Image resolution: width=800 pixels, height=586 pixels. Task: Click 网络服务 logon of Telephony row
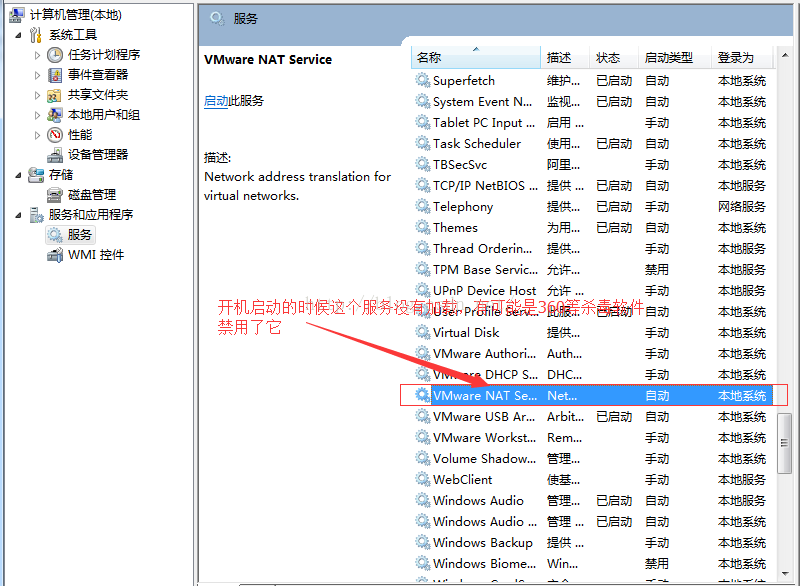click(x=742, y=207)
